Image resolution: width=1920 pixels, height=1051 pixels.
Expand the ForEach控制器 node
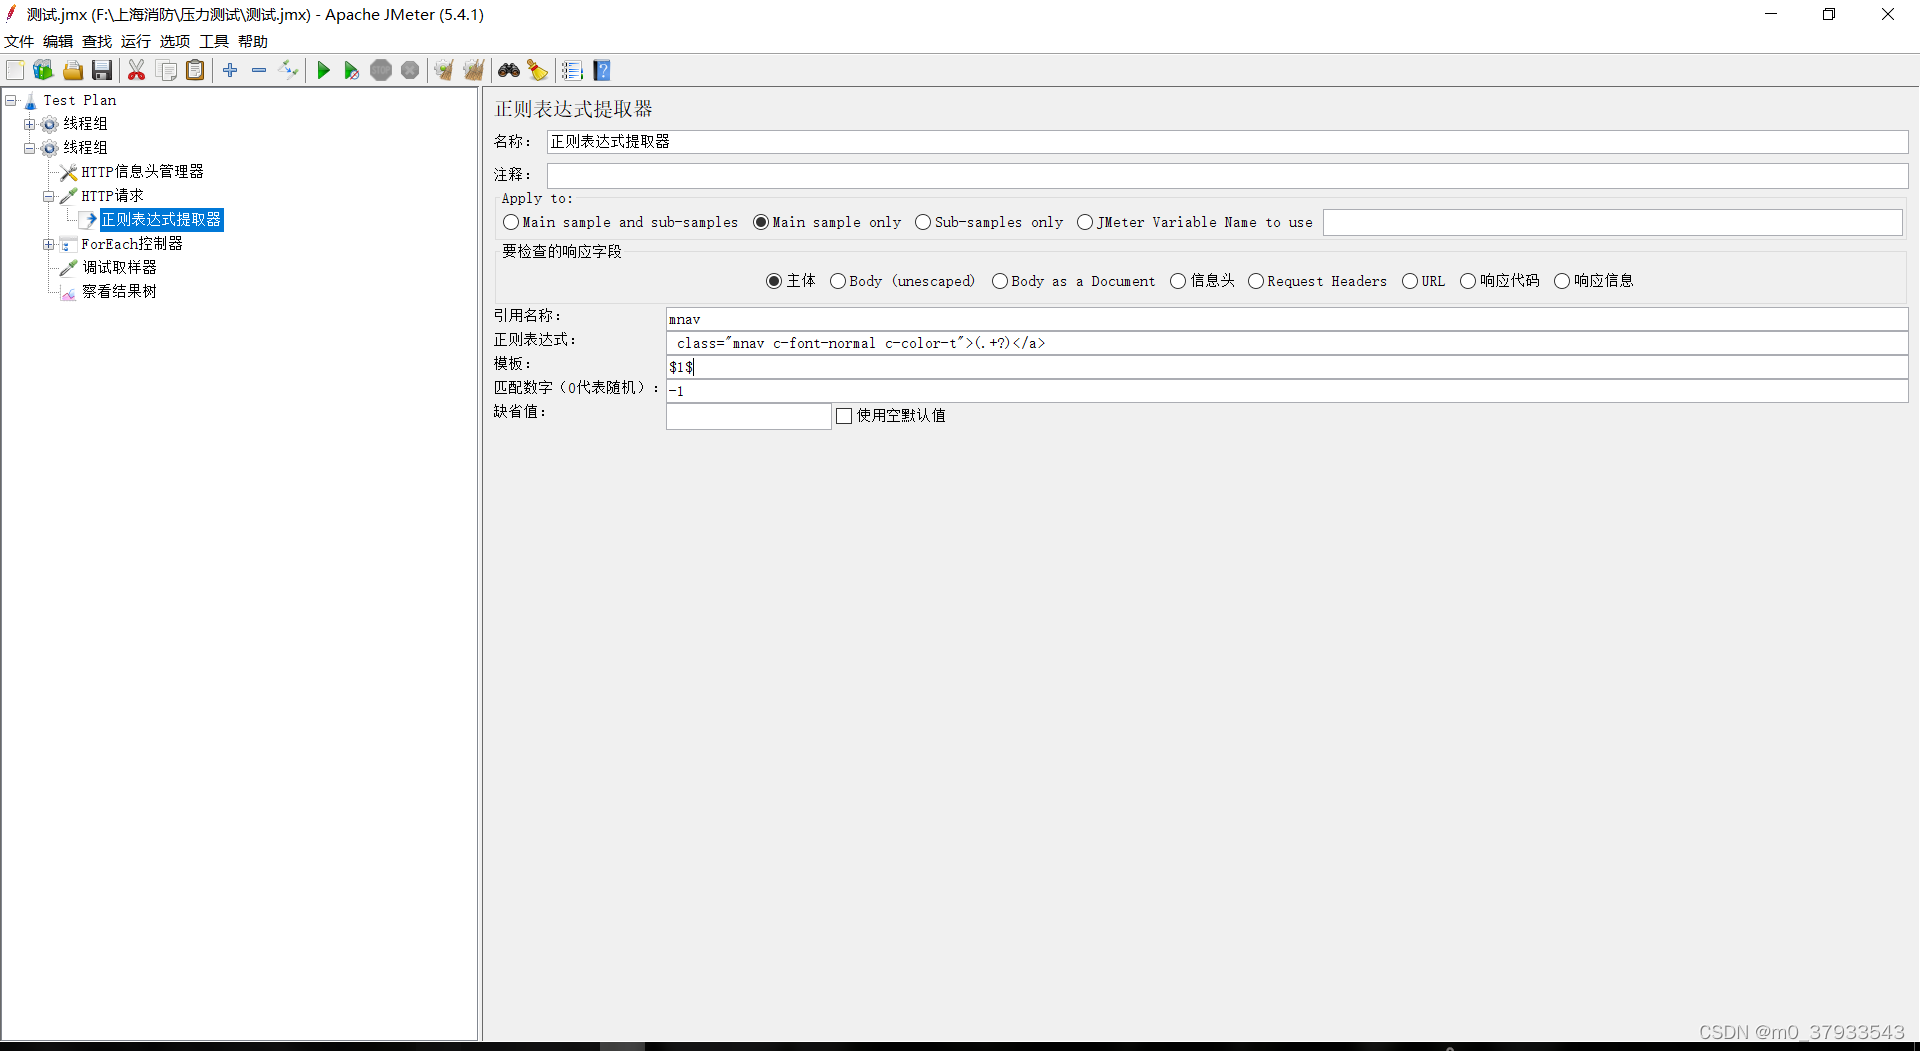tap(49, 244)
